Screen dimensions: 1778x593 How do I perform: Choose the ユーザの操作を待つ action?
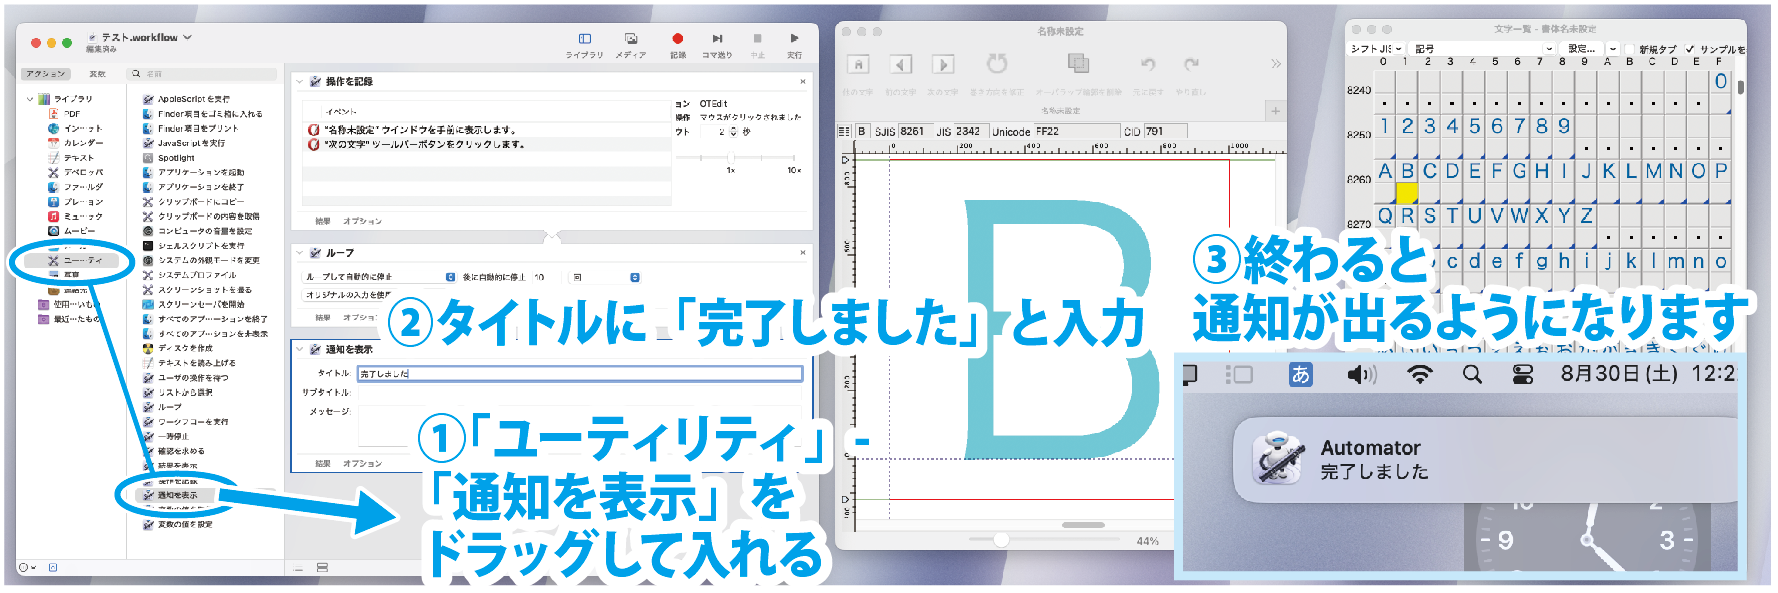click(186, 378)
